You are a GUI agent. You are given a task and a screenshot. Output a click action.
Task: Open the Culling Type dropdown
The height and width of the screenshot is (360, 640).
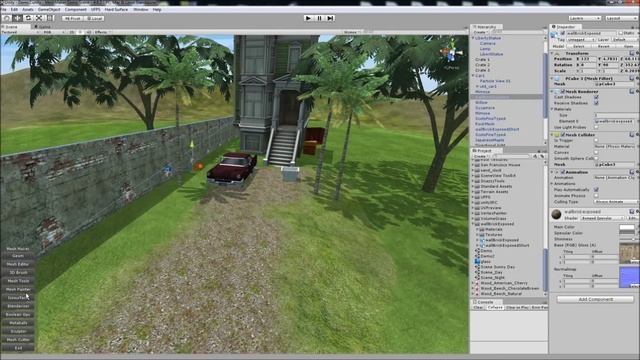pos(617,202)
